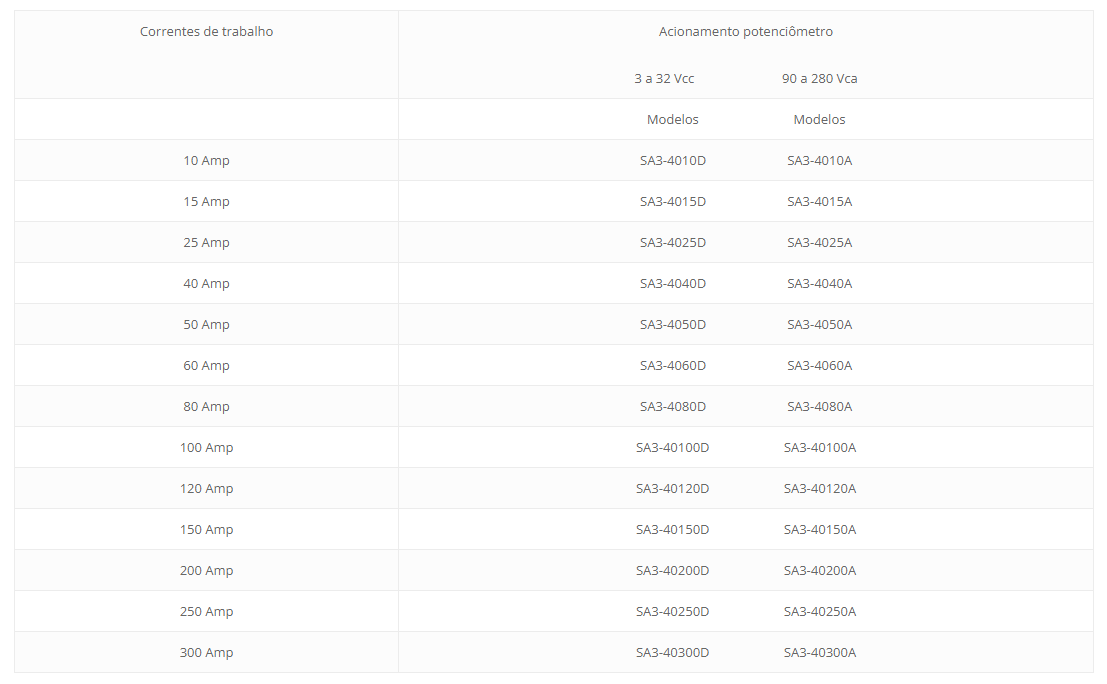Click model SA3-40200A
The image size is (1107, 684).
pyautogui.click(x=820, y=570)
